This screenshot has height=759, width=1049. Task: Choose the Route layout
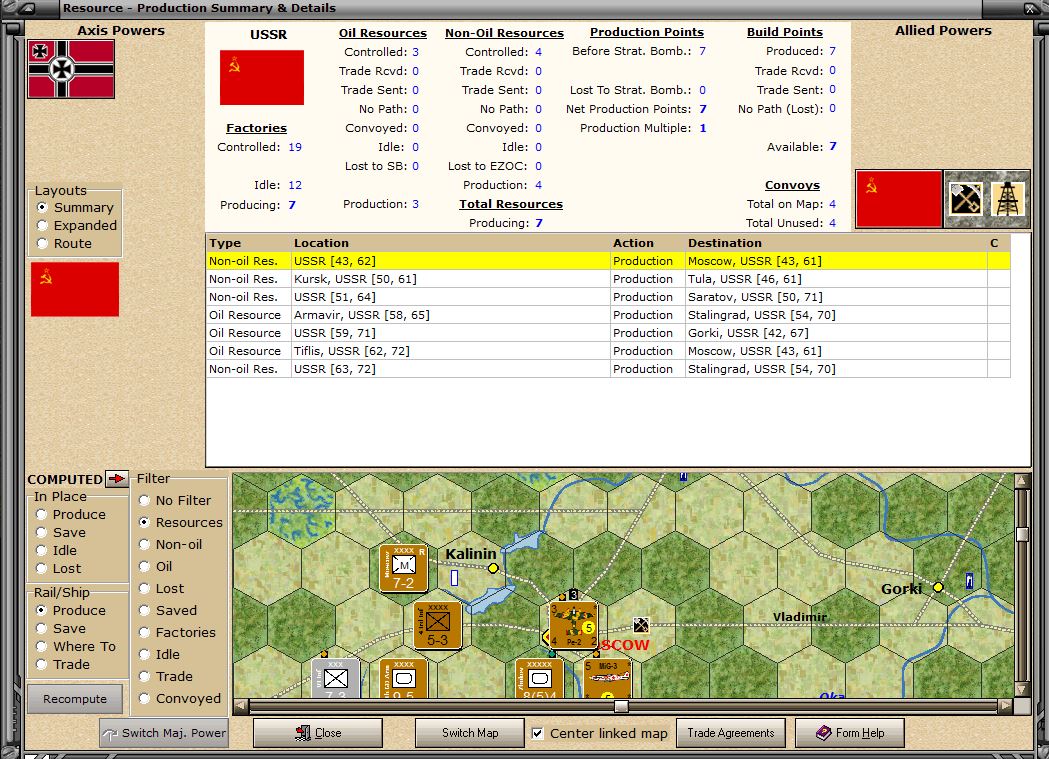(64, 243)
